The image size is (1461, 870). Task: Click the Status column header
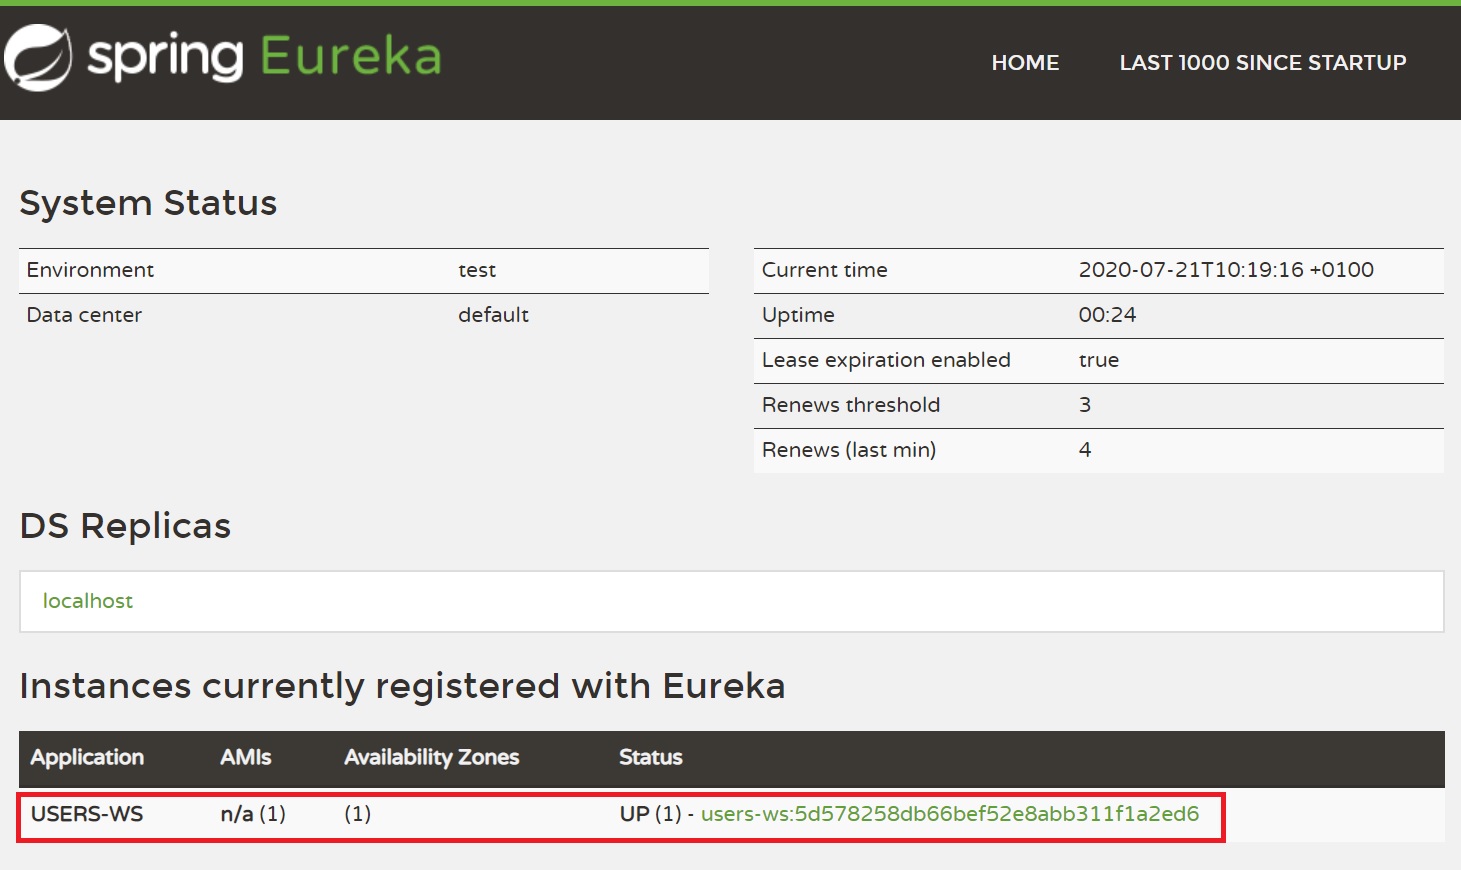[650, 758]
